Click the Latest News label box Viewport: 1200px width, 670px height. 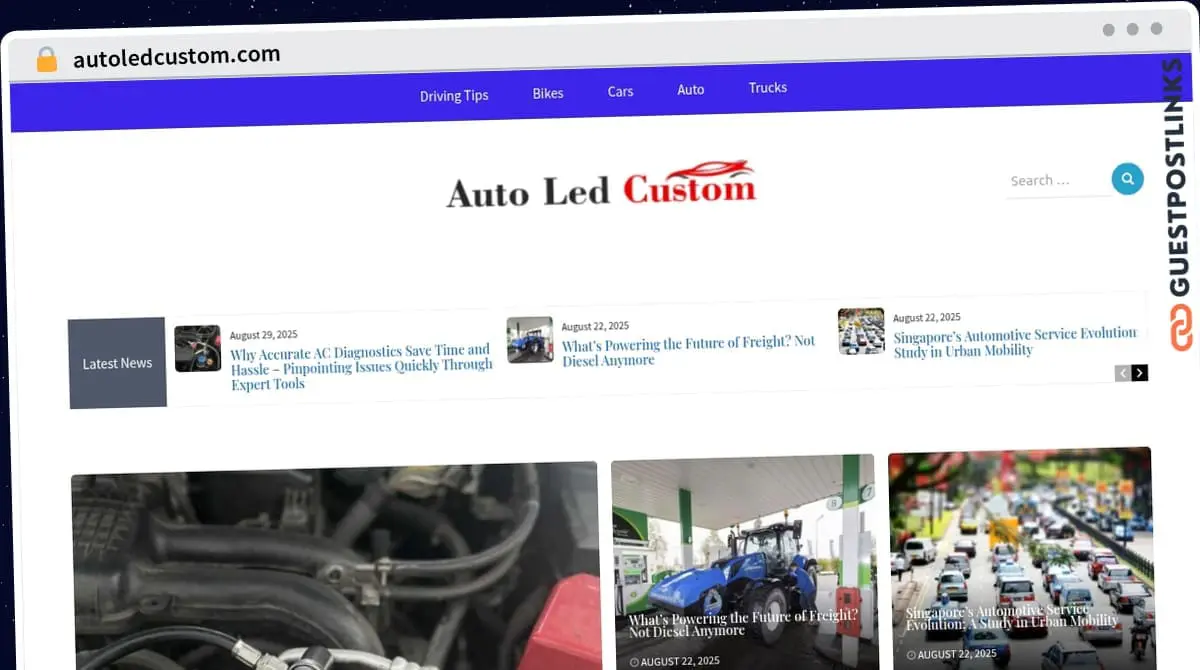pyautogui.click(x=117, y=363)
